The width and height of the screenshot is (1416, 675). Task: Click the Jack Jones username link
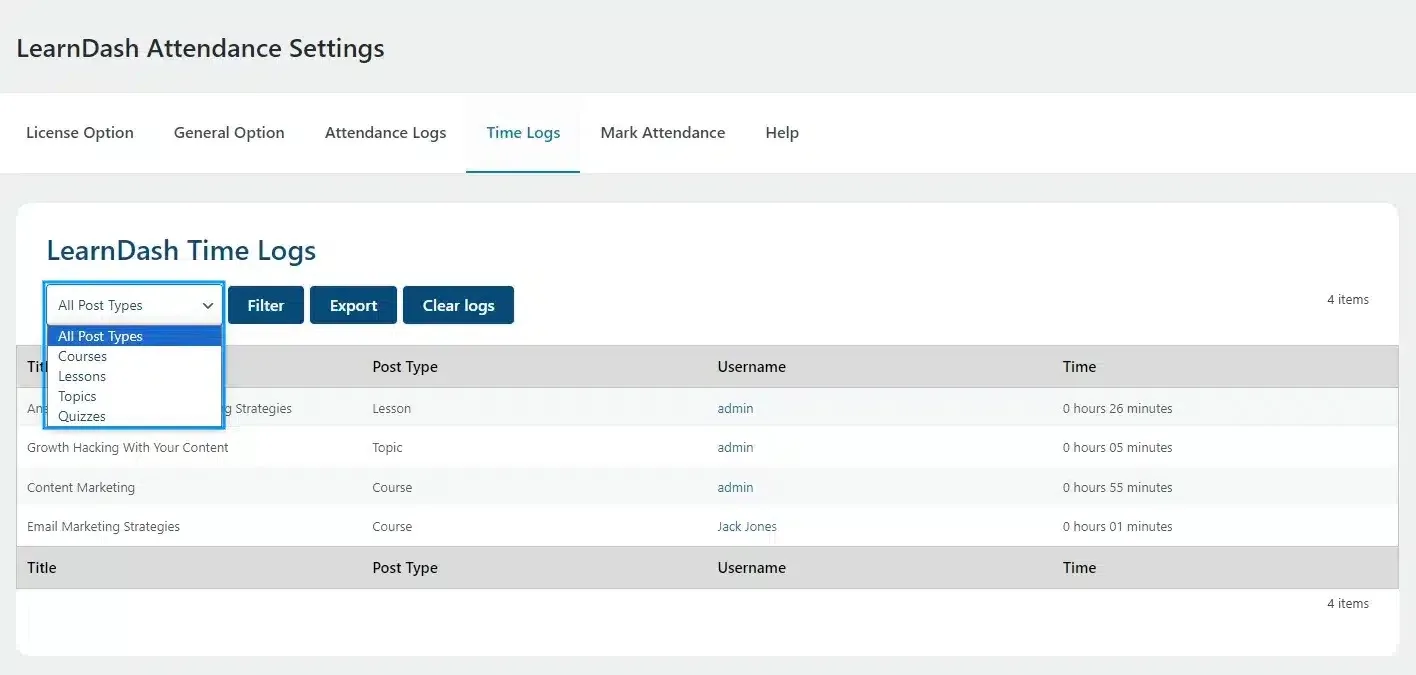(747, 526)
